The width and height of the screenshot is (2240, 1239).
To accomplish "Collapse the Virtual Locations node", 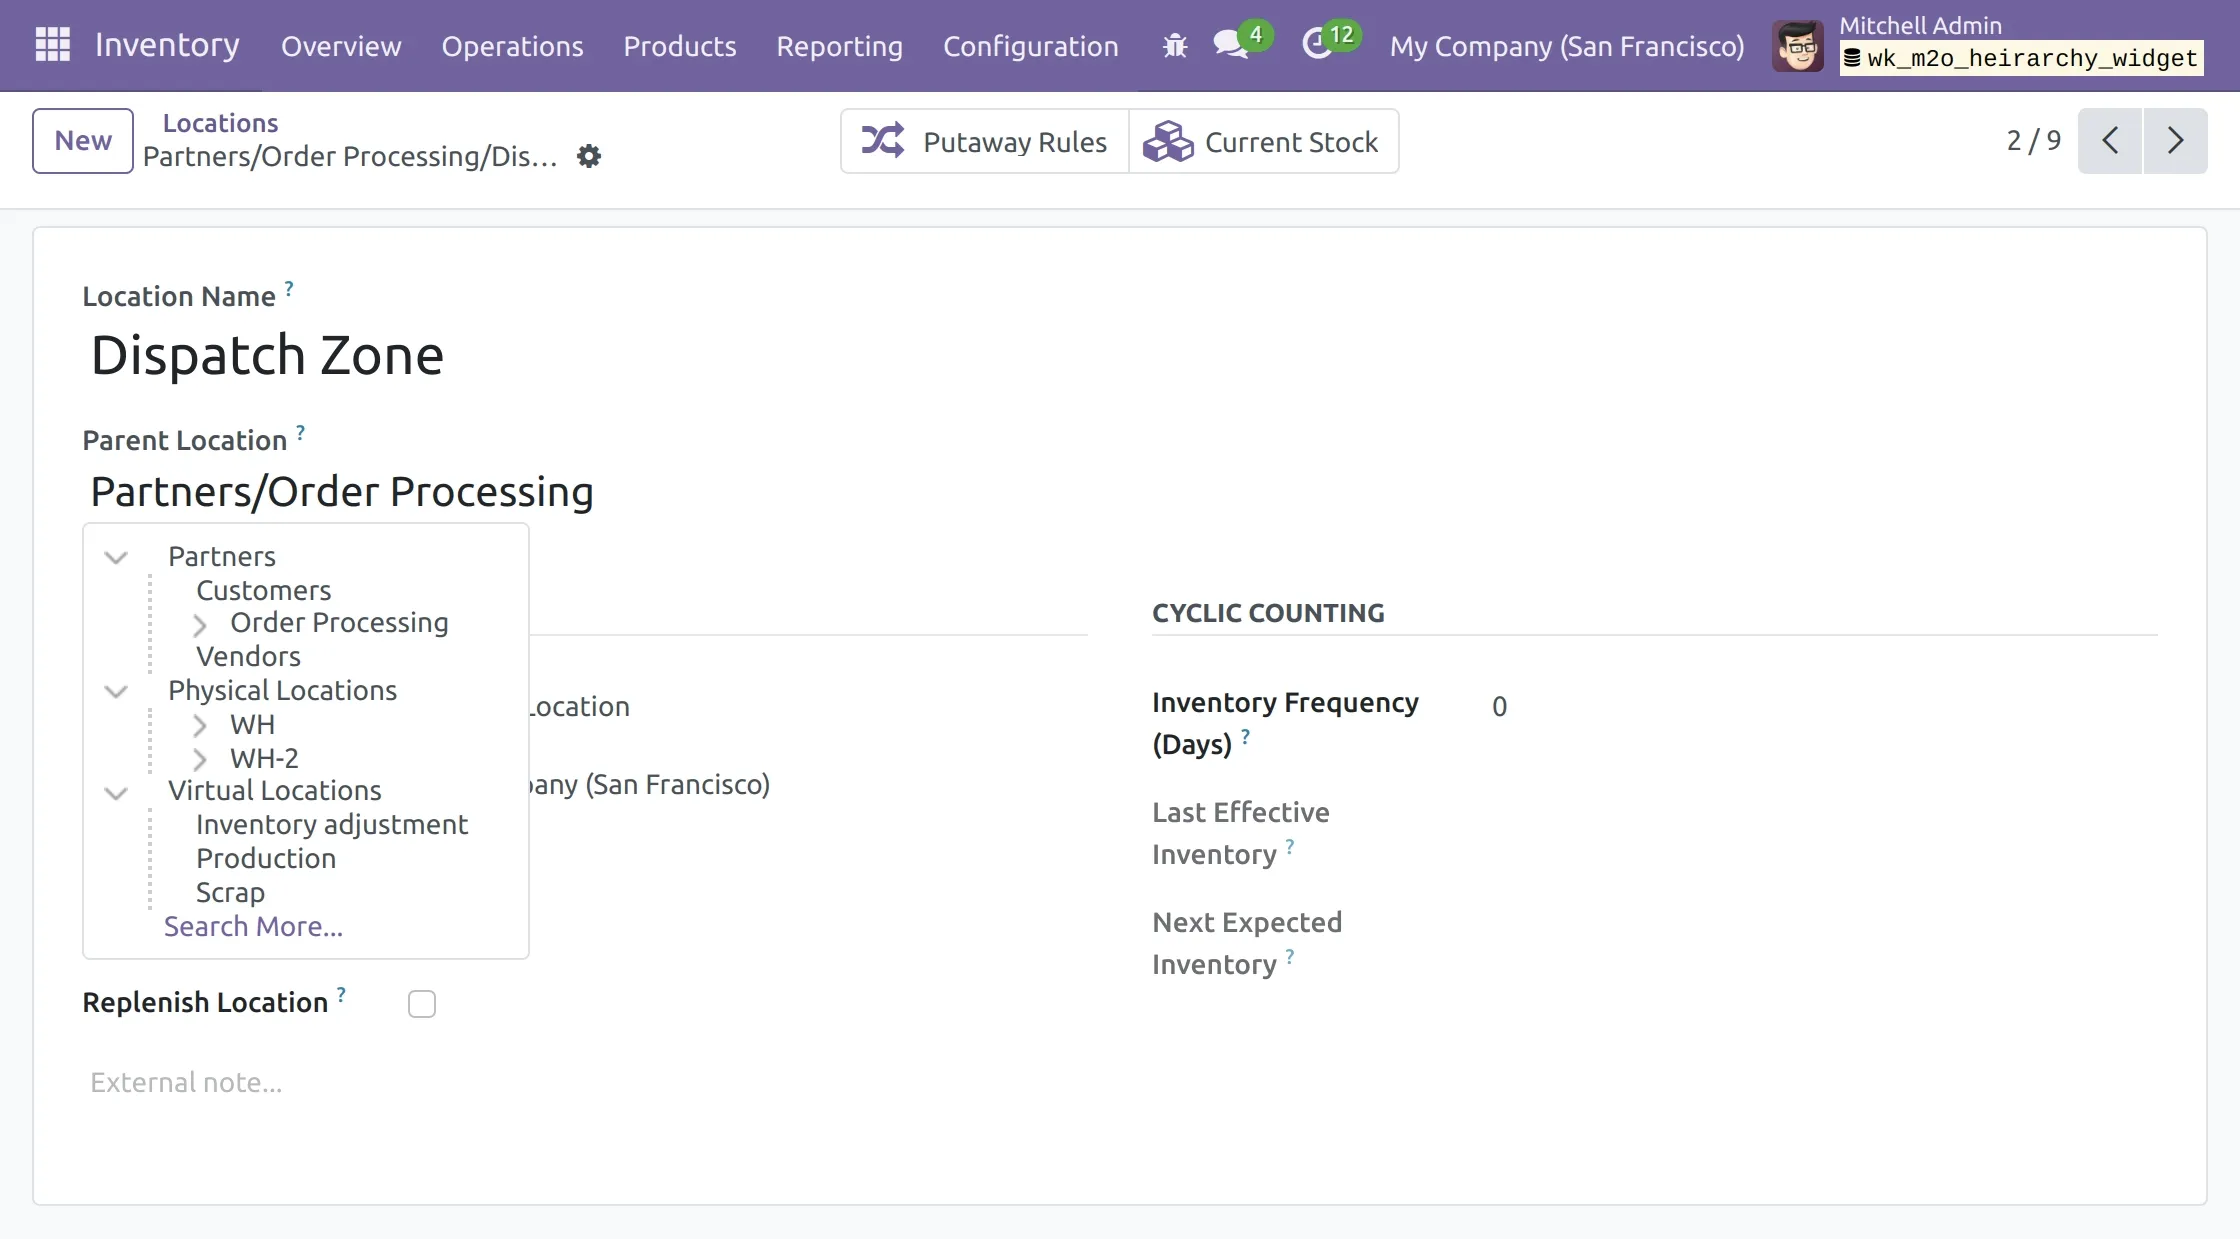I will tap(116, 792).
